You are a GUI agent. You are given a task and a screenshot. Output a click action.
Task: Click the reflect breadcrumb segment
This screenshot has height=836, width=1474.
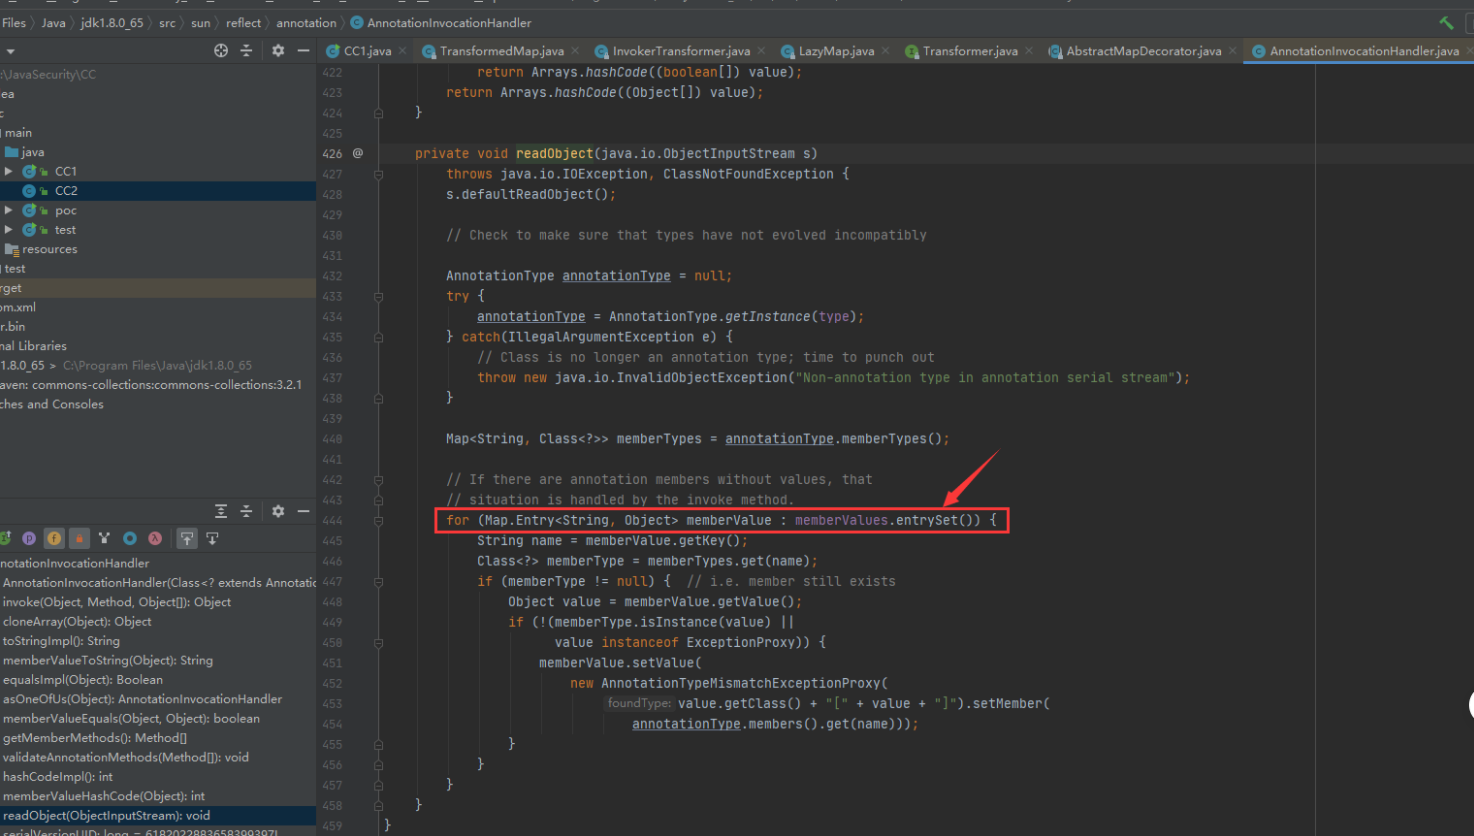tap(243, 22)
